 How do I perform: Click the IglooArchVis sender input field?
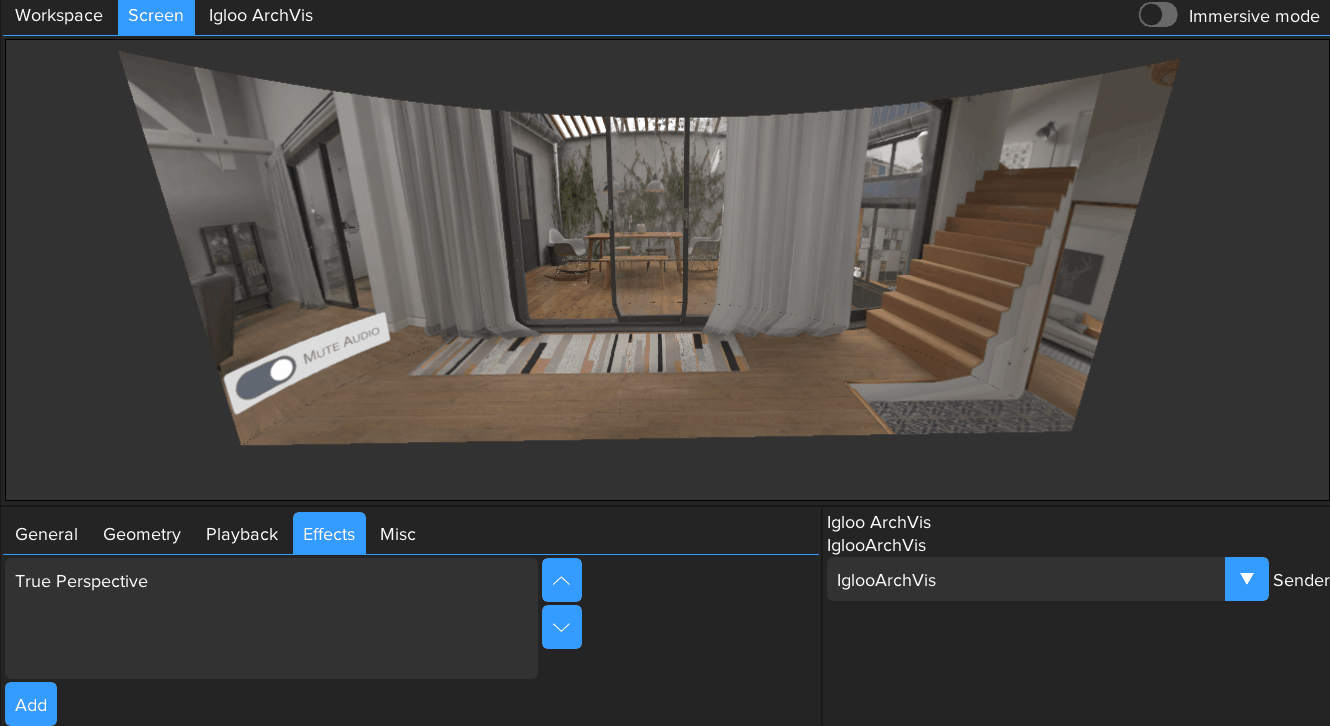pos(1025,579)
